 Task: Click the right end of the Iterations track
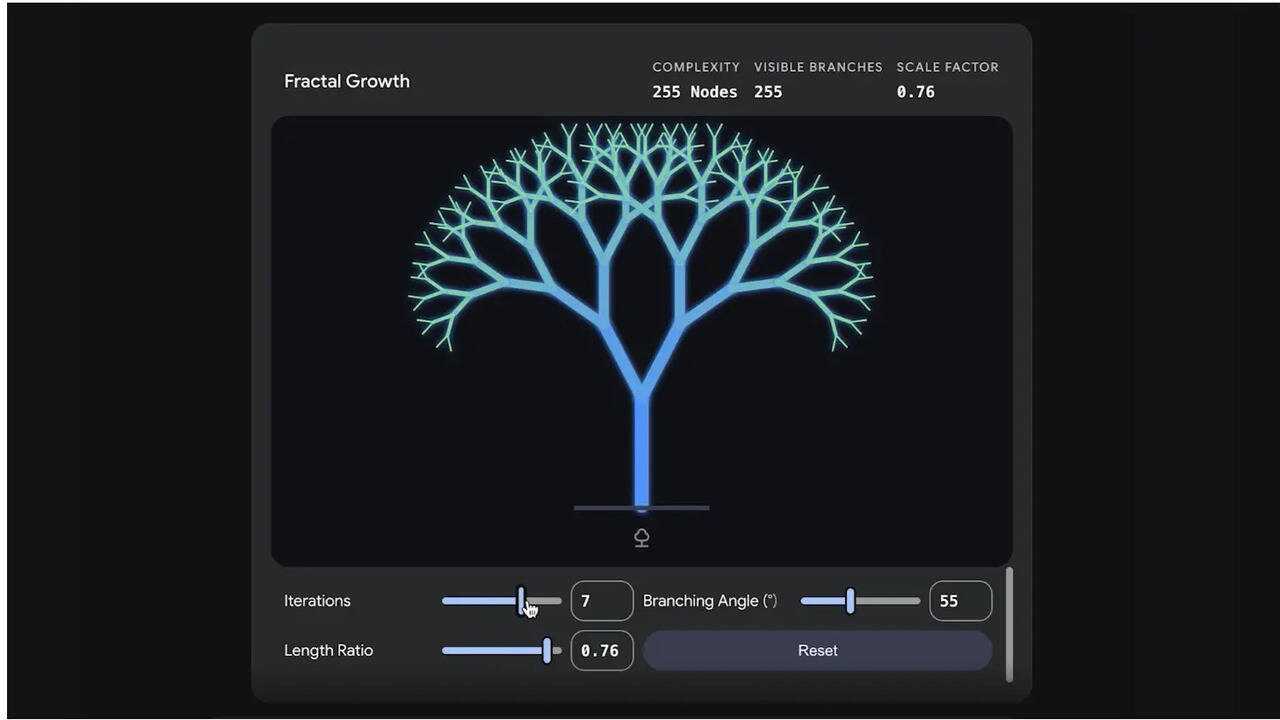(560, 601)
